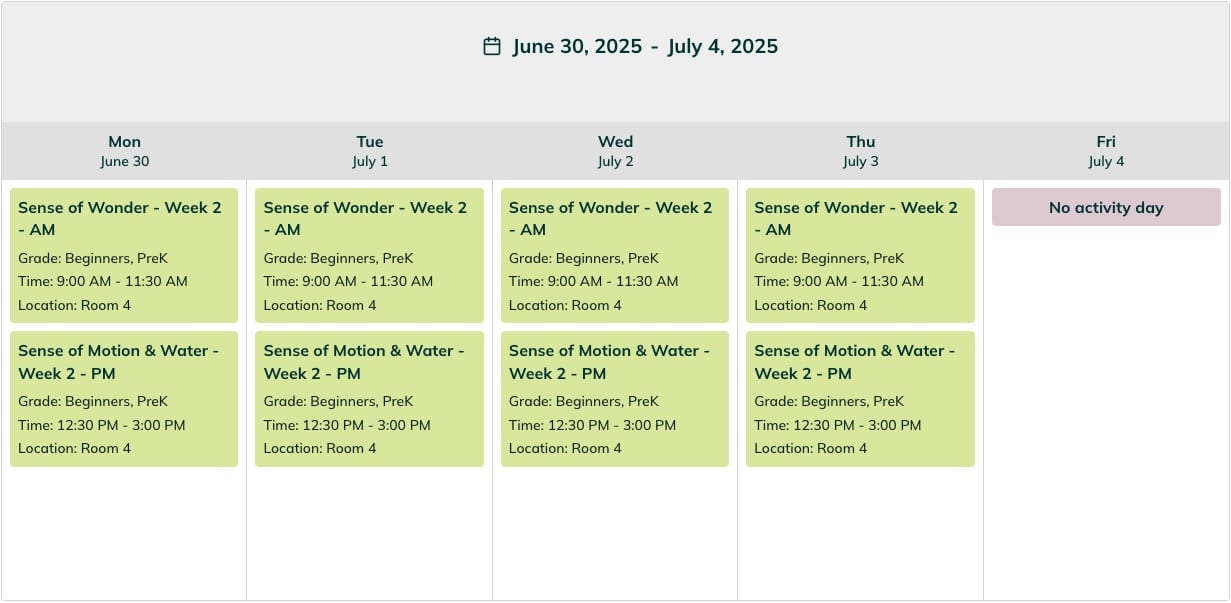Open Thursday's Sense of Motion & Water PM card
The height and width of the screenshot is (603, 1231).
tap(860, 399)
